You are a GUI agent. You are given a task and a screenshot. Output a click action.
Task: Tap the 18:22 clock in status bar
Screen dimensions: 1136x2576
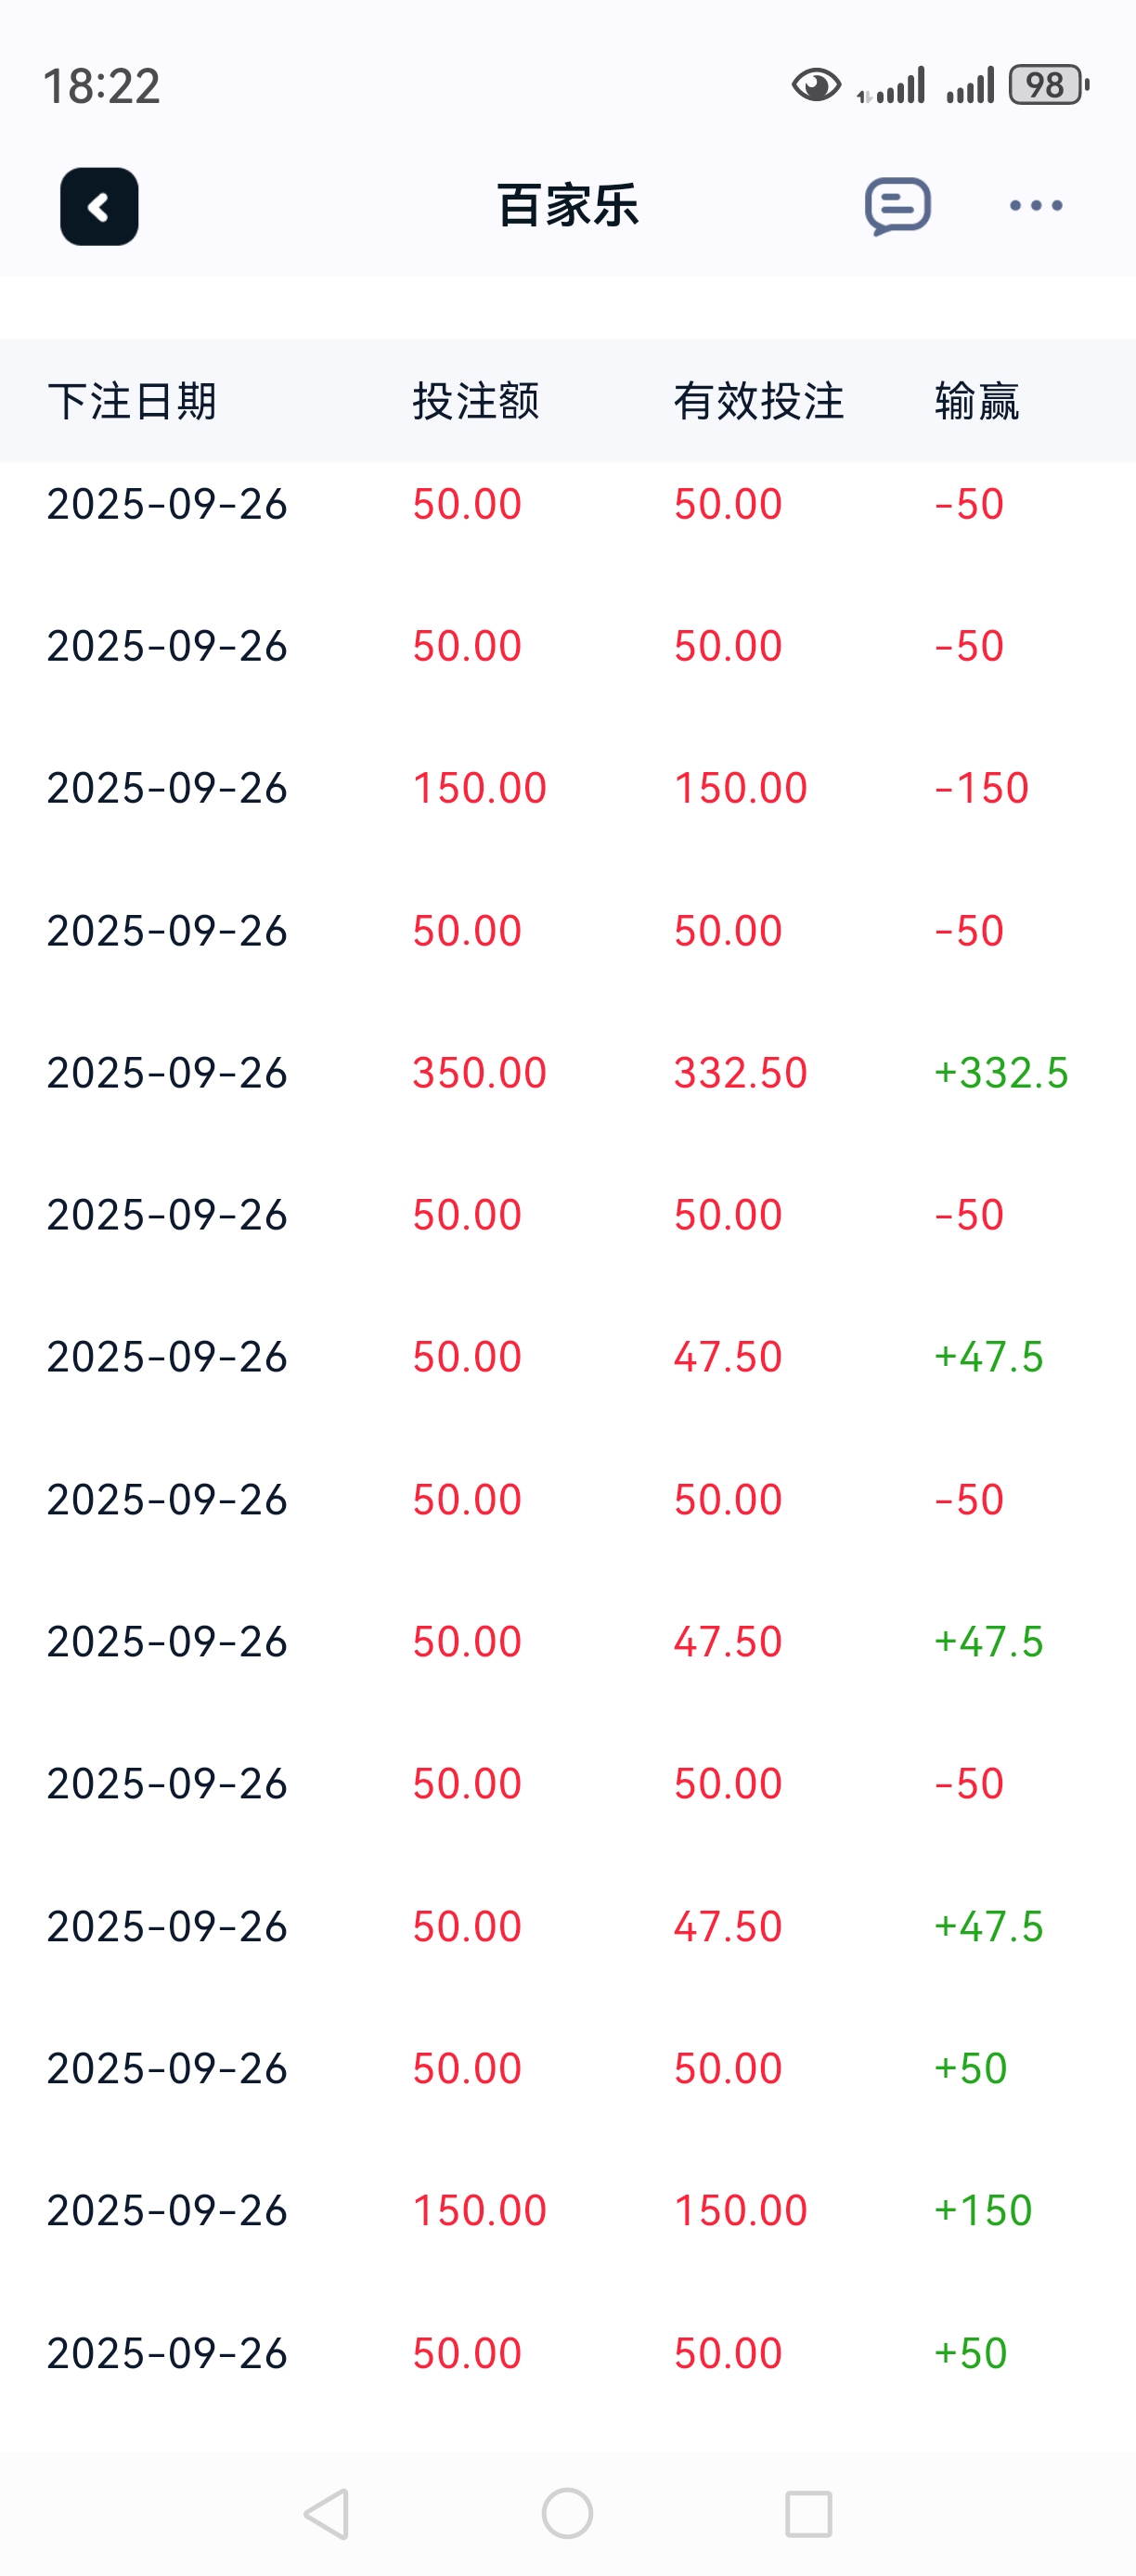[x=101, y=86]
